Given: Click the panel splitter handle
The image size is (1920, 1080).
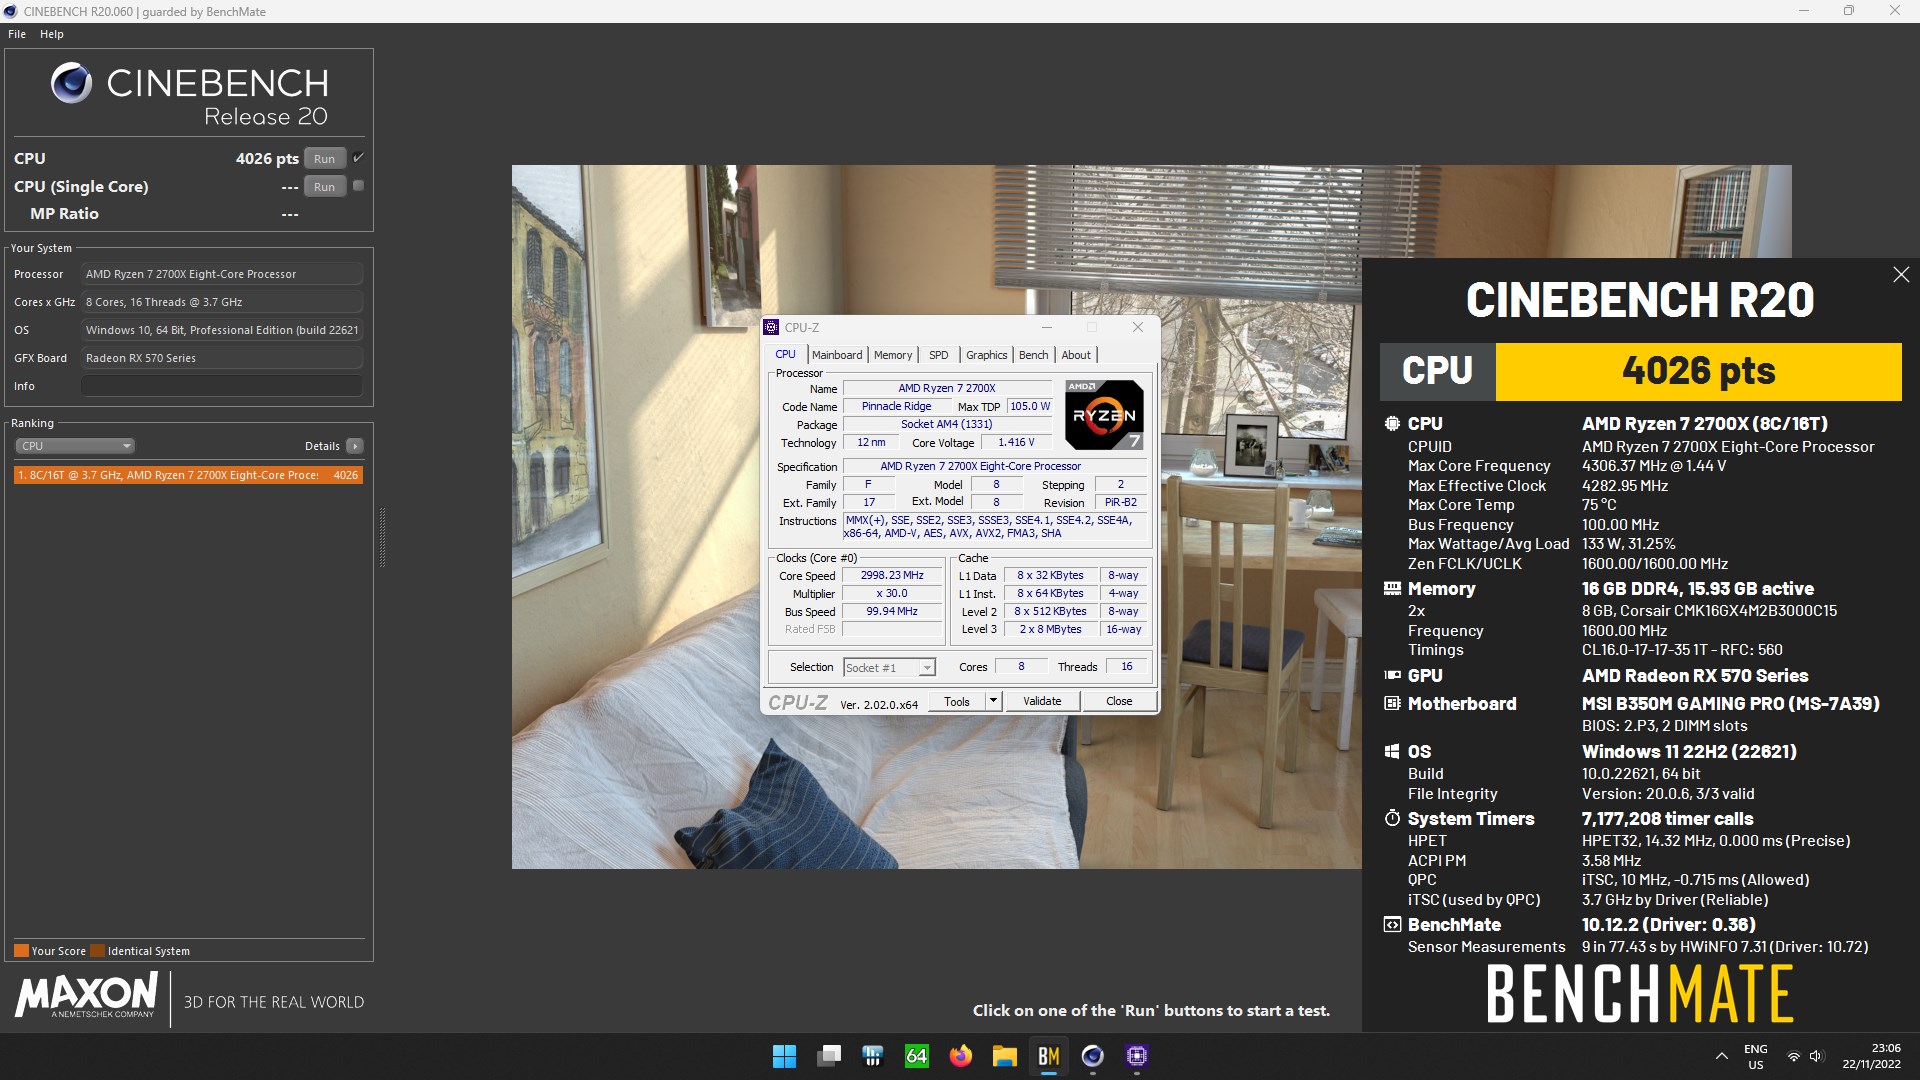Looking at the screenshot, I should point(382,537).
